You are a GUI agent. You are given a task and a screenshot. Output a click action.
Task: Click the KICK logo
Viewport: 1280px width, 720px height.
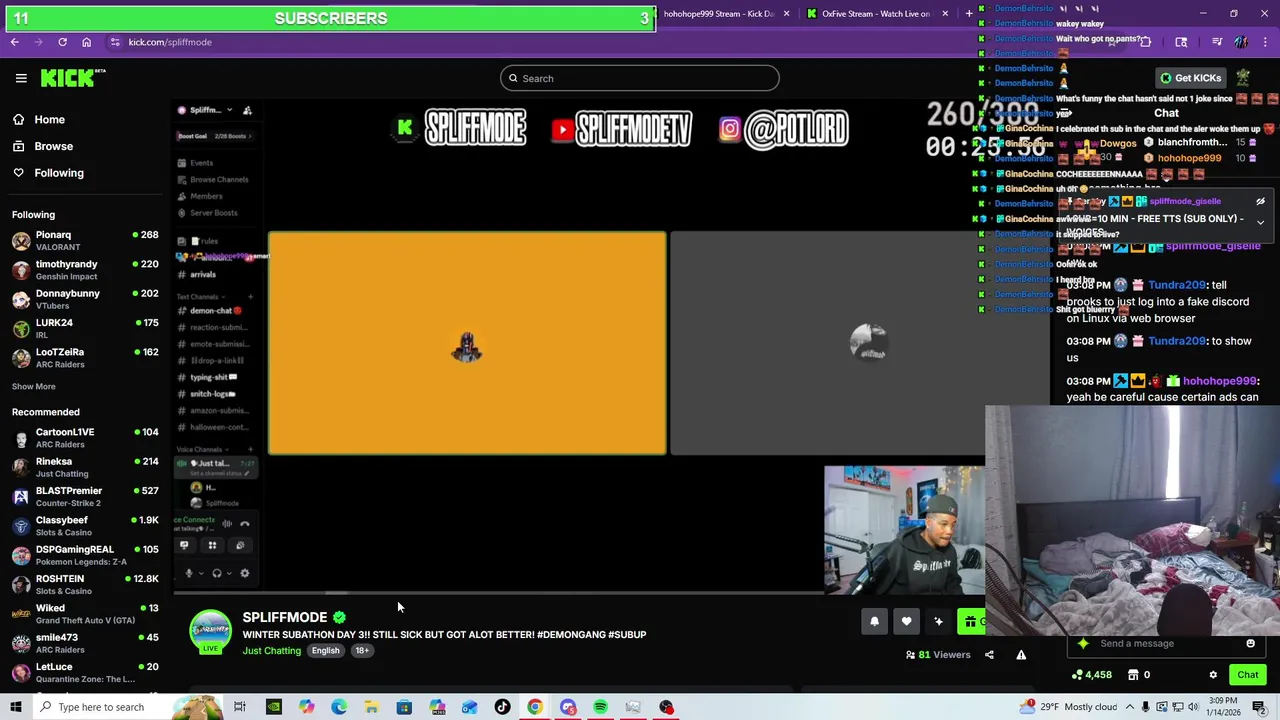[73, 78]
